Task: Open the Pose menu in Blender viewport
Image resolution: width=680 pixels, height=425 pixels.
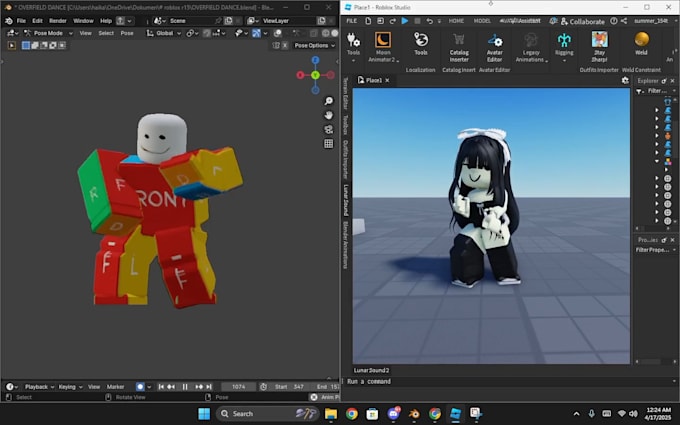Action: point(127,33)
